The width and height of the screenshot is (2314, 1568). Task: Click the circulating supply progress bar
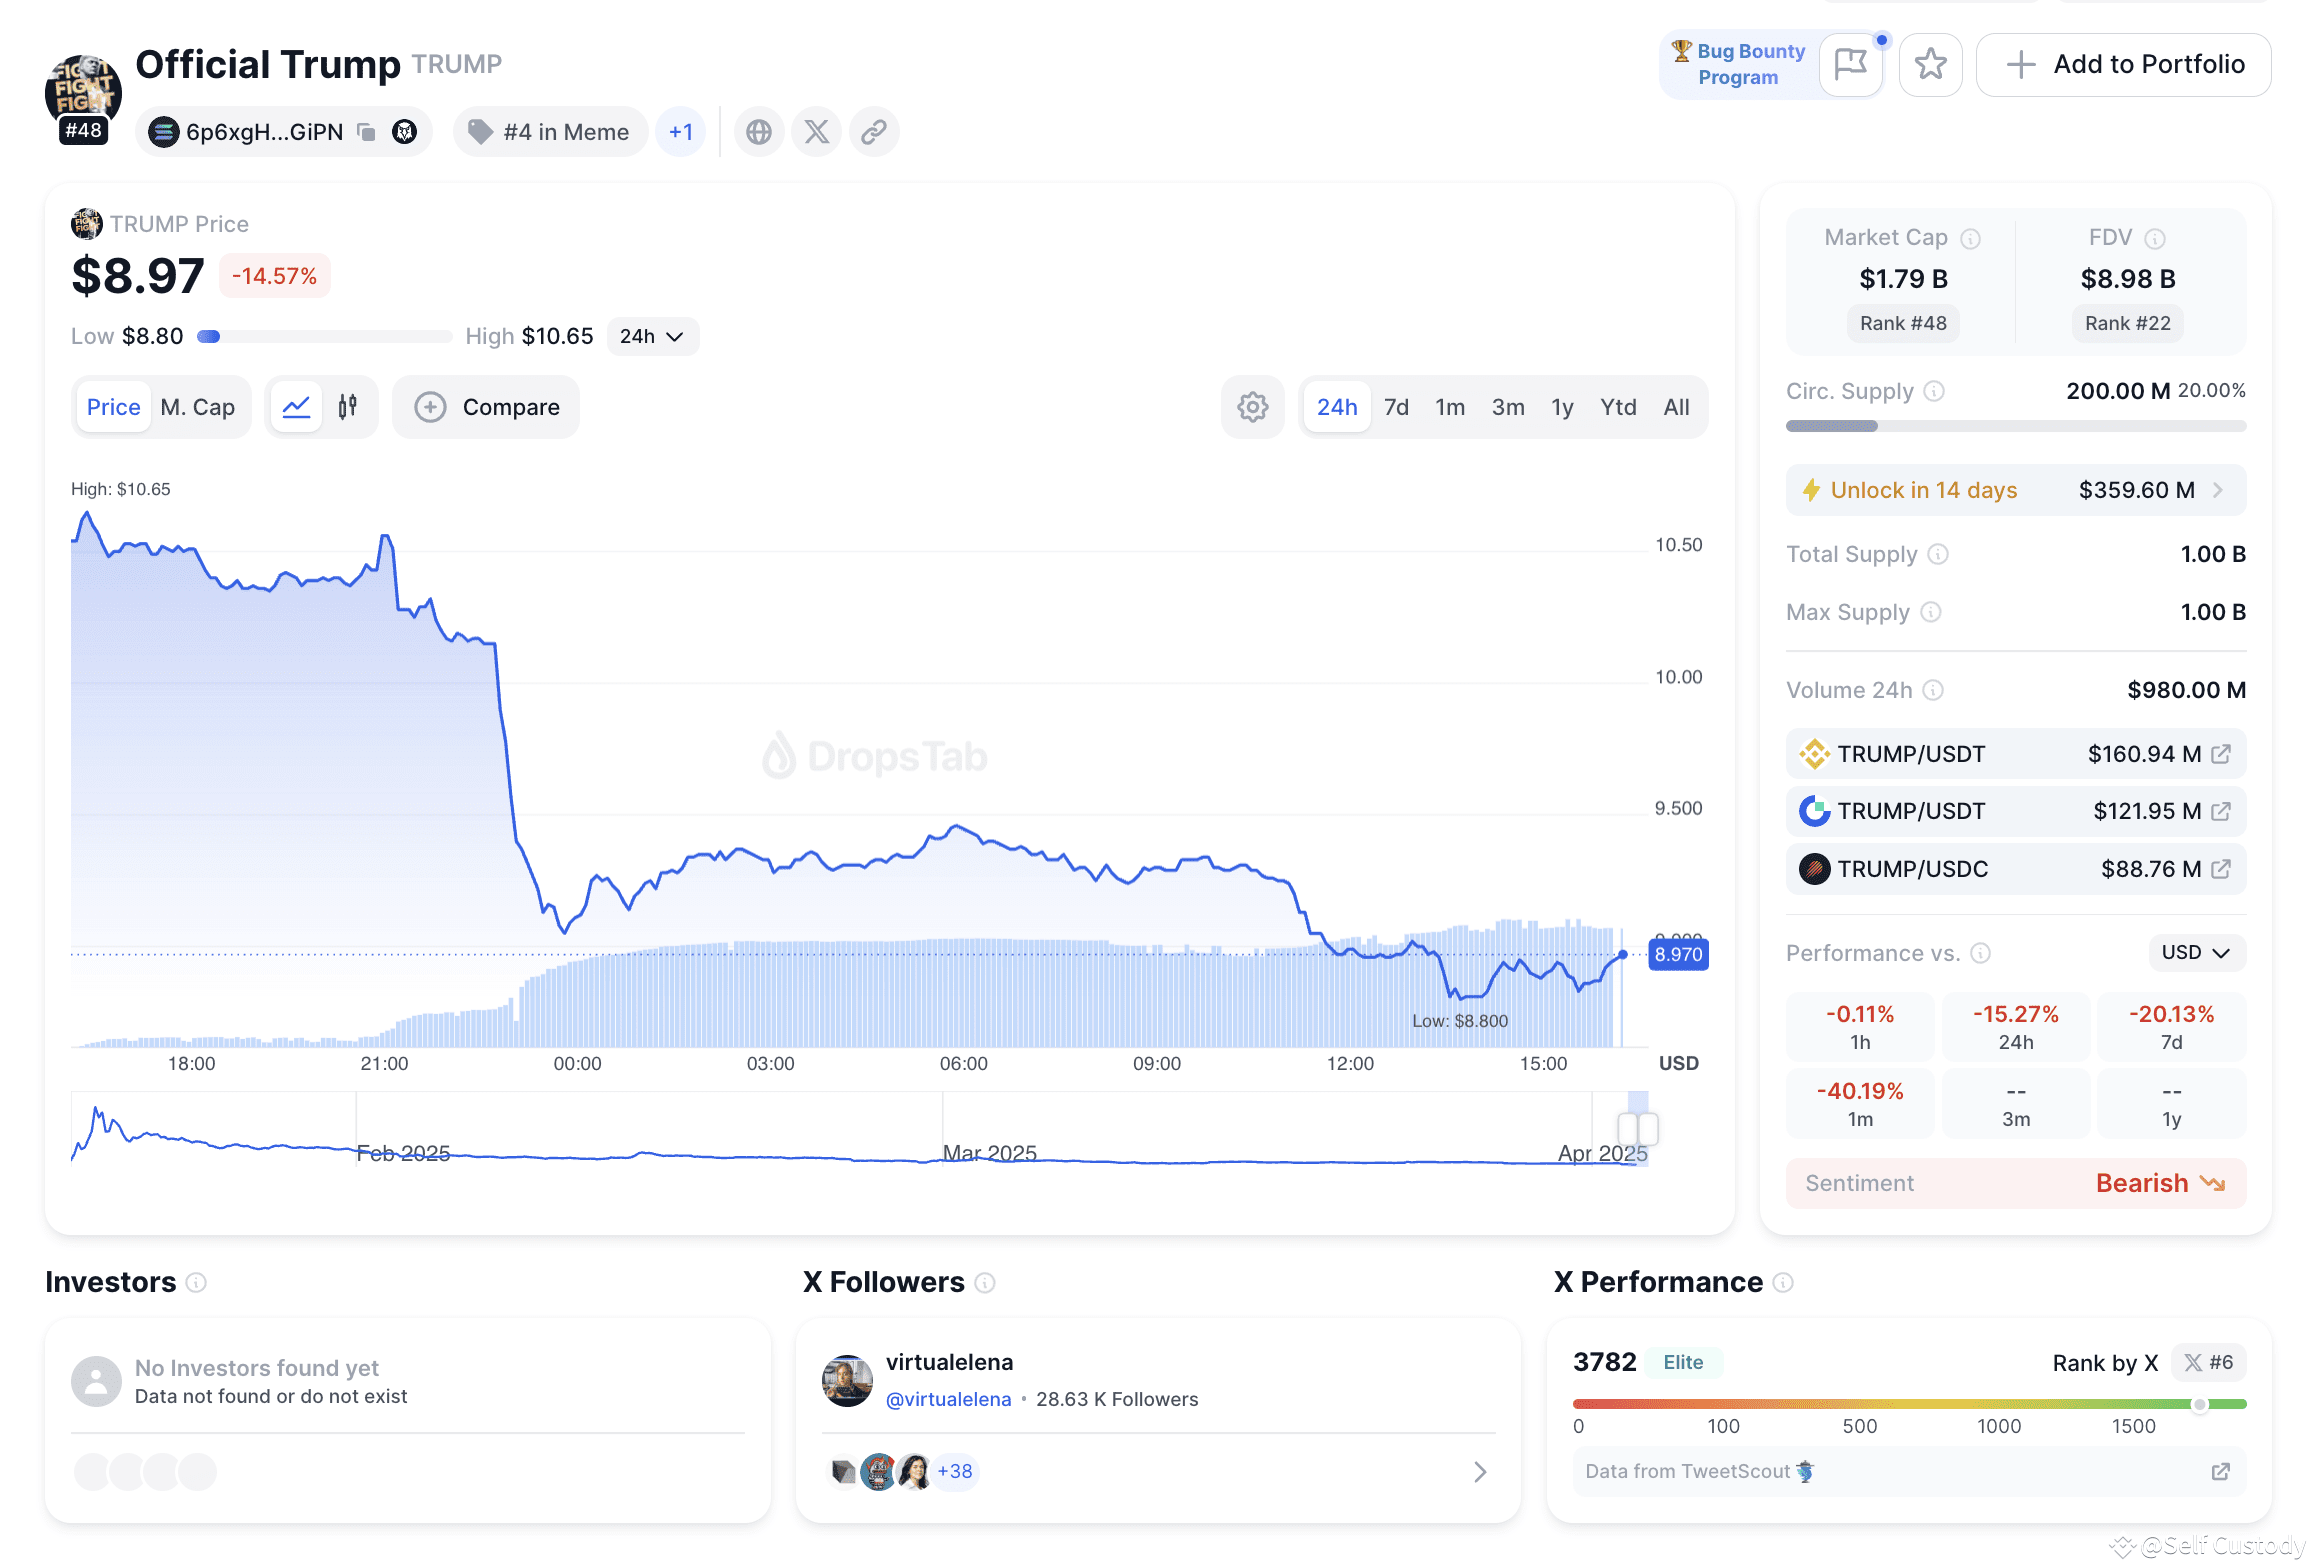(2016, 426)
